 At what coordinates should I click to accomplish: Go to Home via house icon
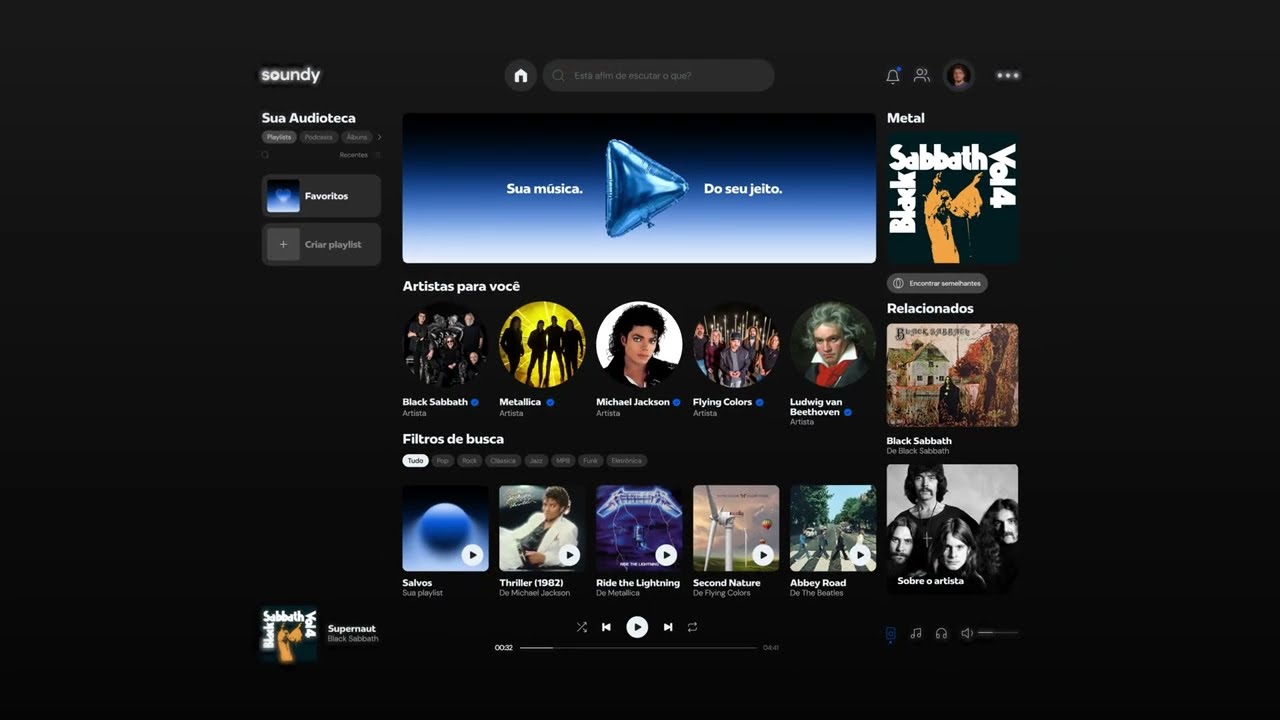pyautogui.click(x=520, y=75)
